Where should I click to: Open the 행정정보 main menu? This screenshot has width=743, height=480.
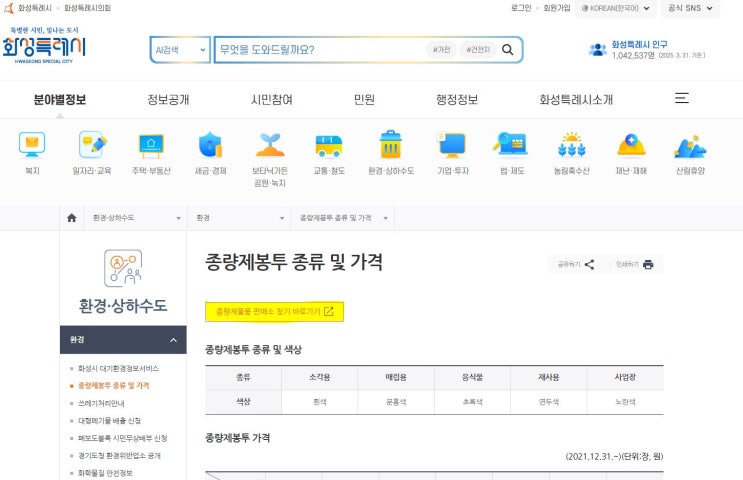(457, 100)
